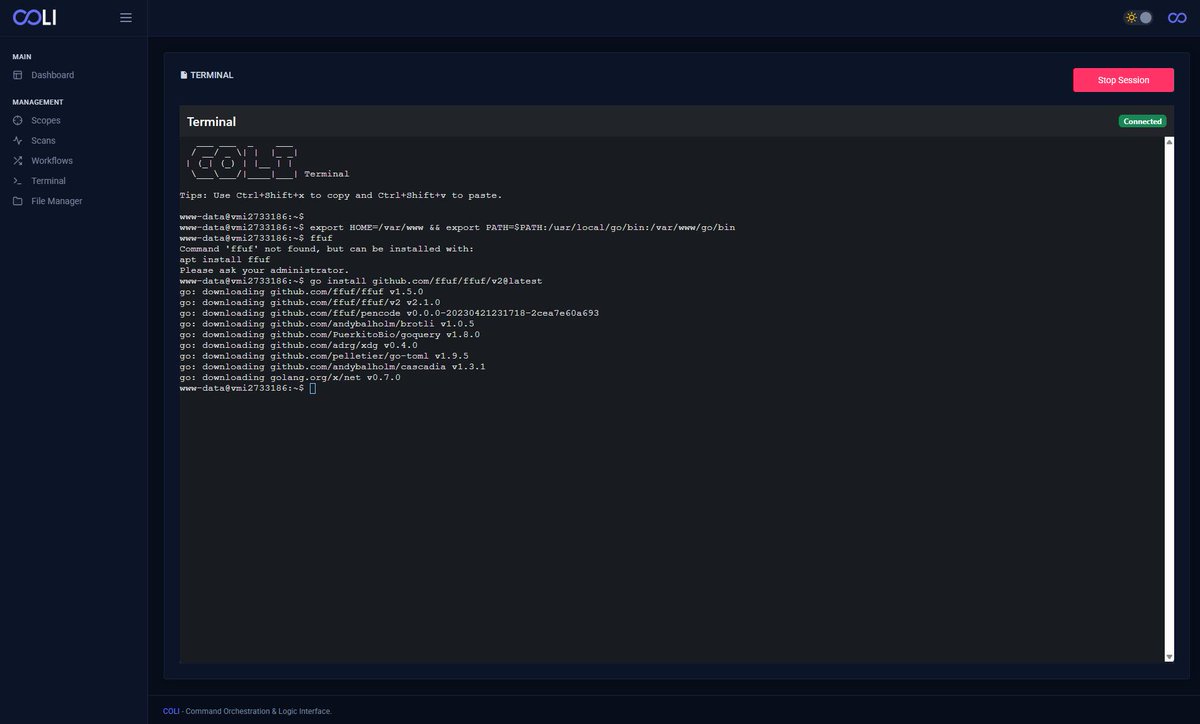
Task: Open the Dashboard page
Action: coord(52,75)
